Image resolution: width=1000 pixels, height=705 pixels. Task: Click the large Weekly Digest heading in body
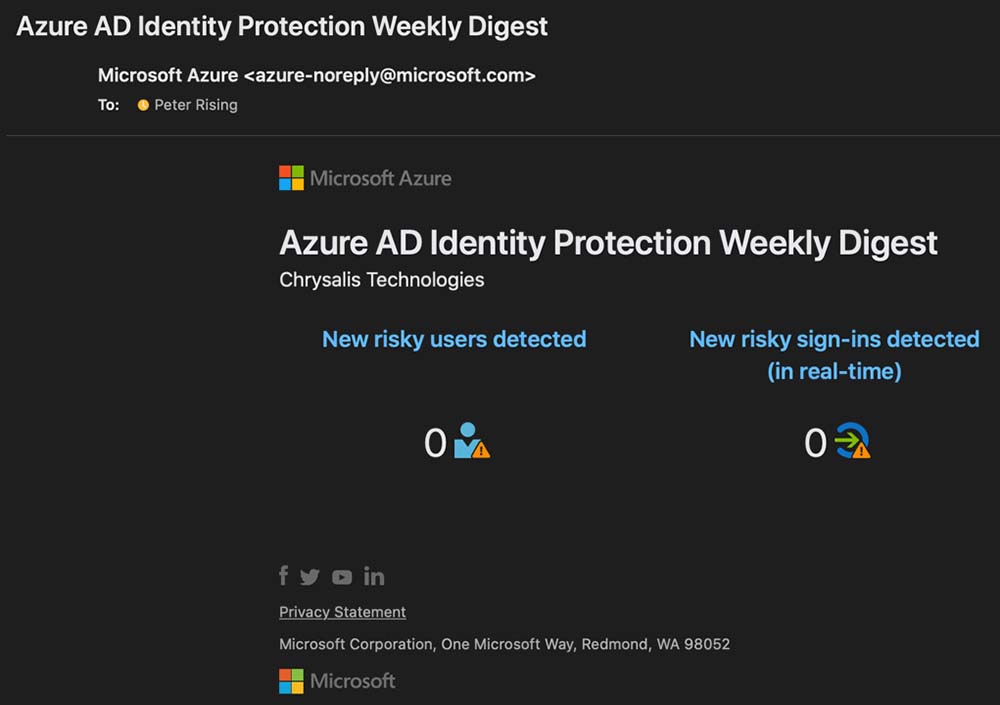(x=608, y=243)
